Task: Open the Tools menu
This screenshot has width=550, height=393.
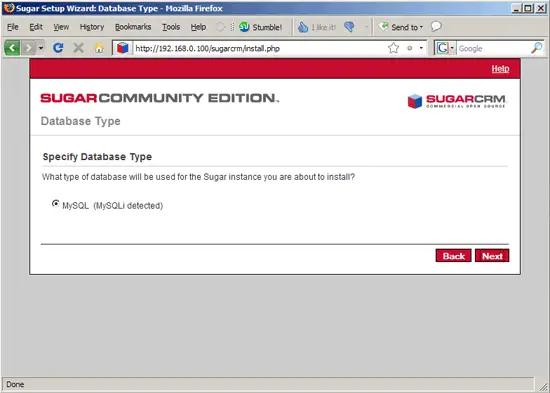Action: (x=171, y=27)
